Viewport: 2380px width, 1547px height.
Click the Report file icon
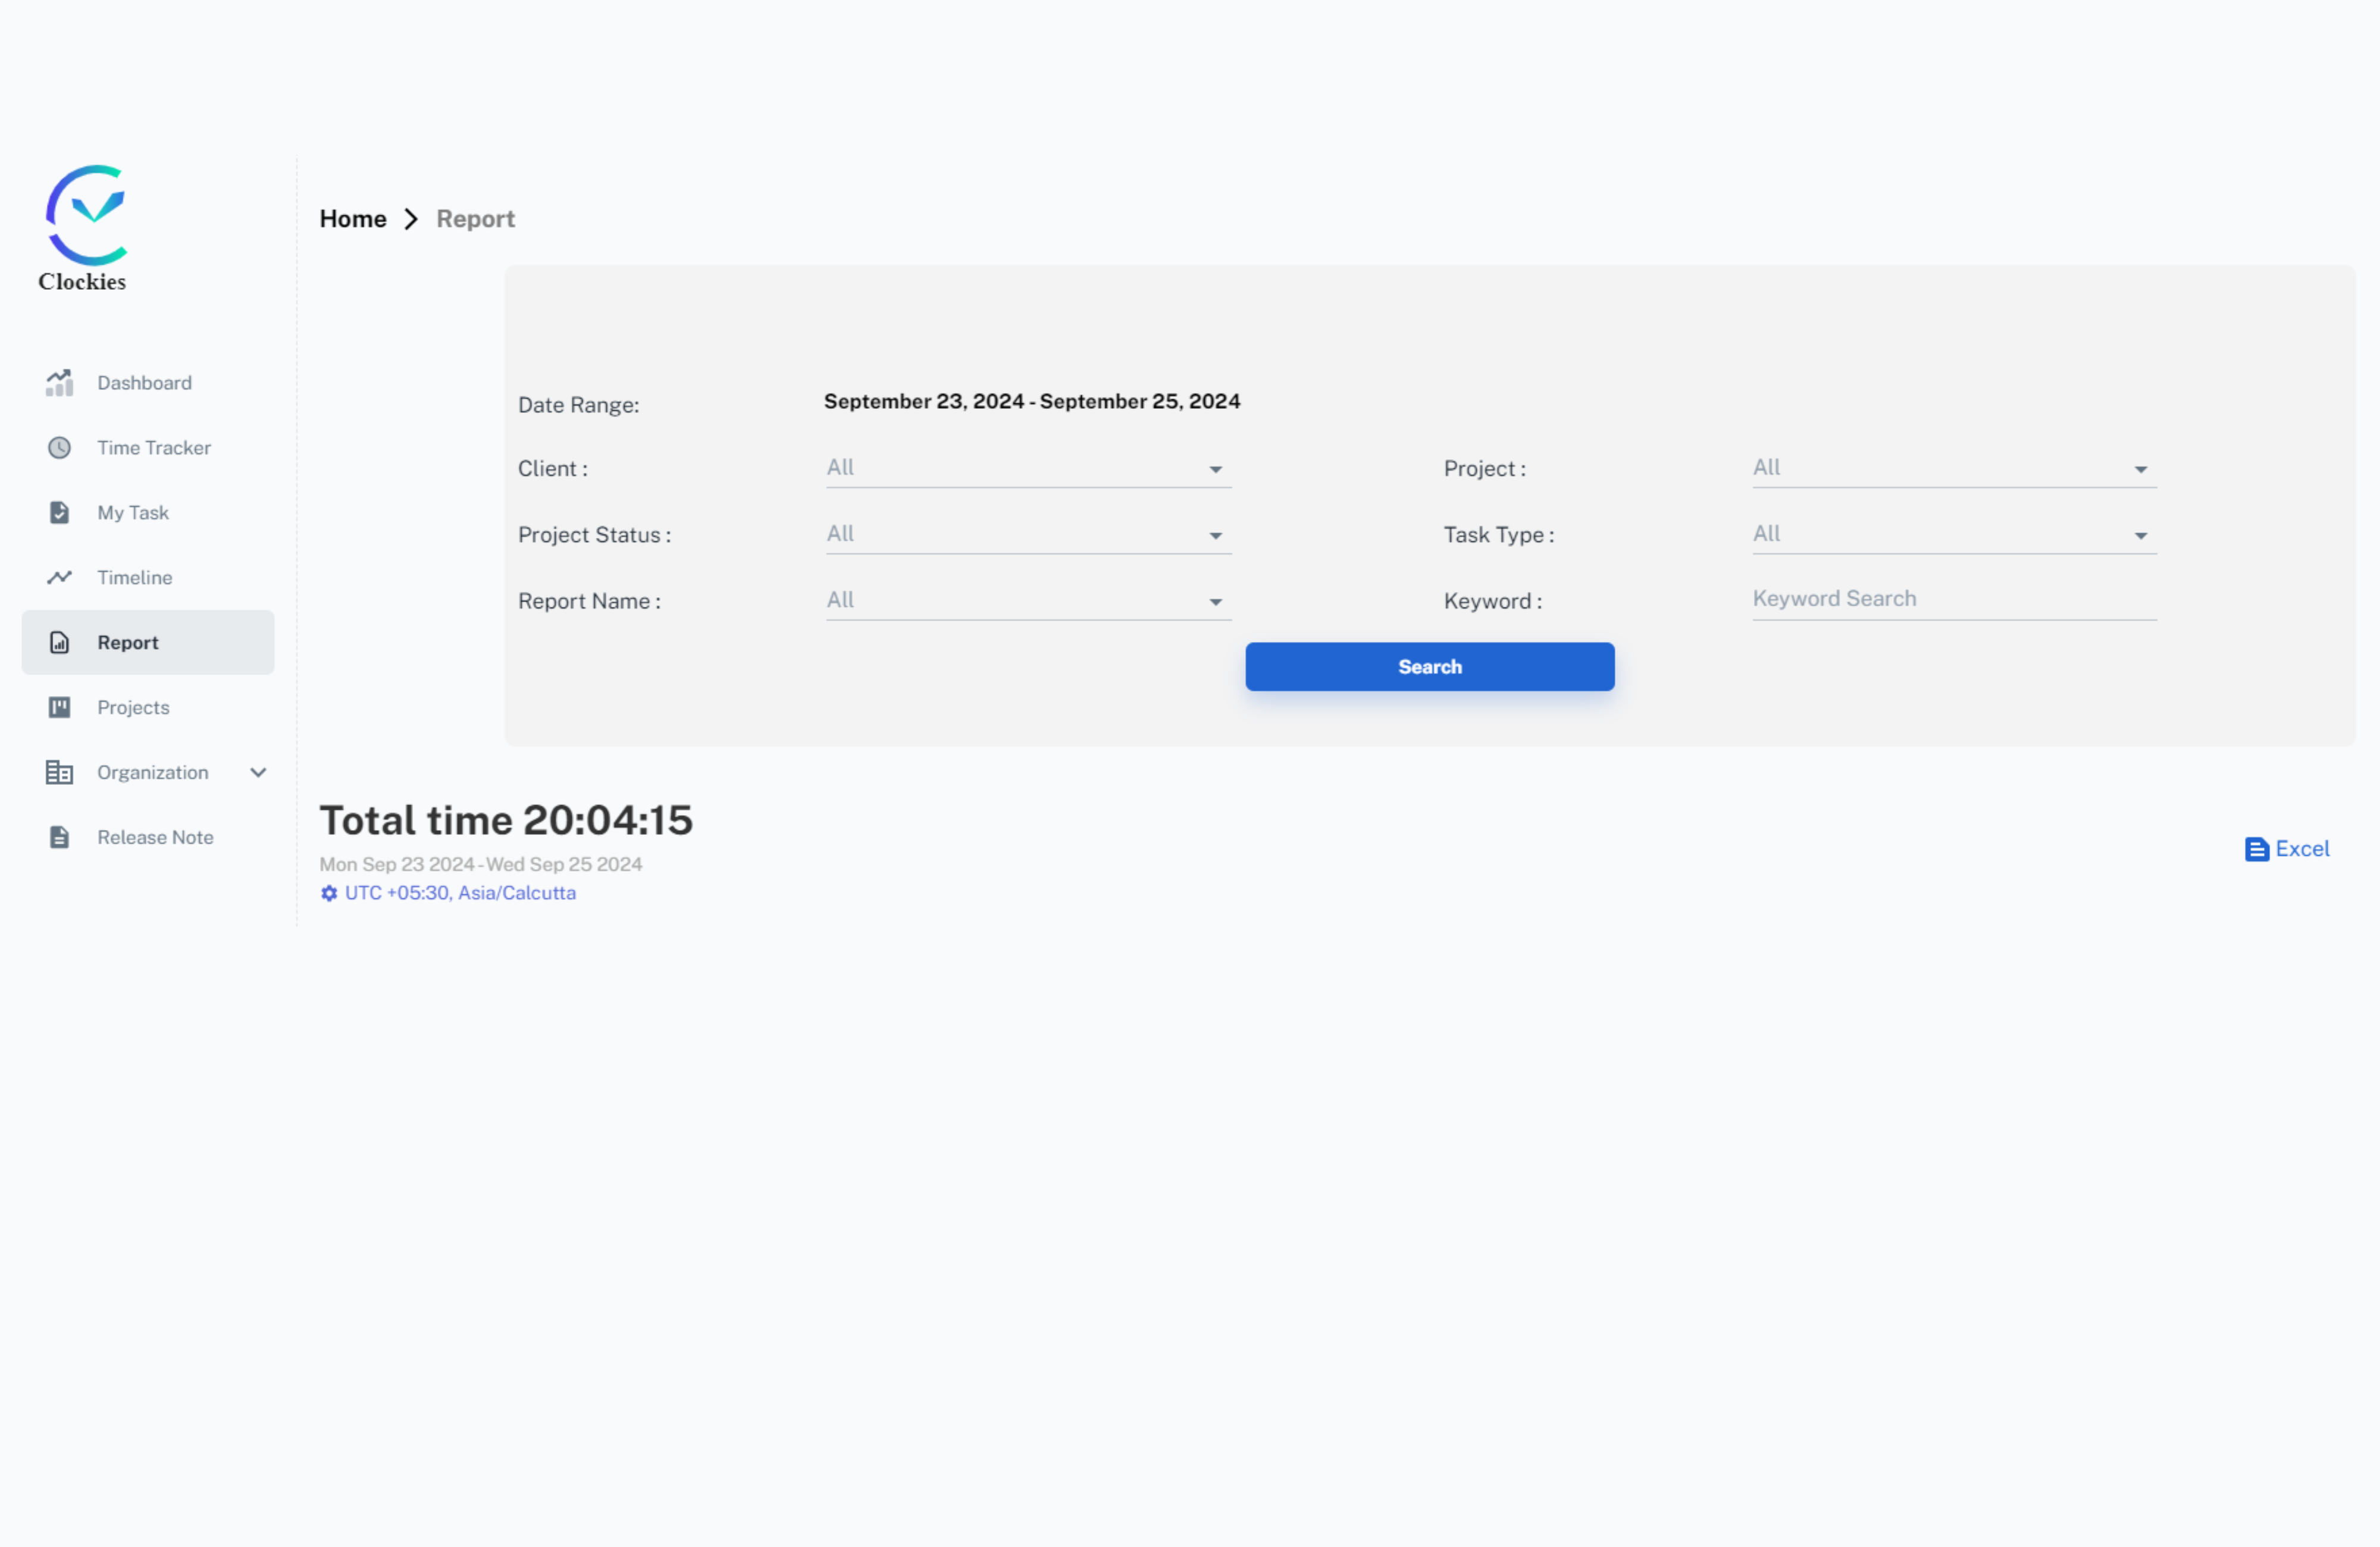pos(59,643)
